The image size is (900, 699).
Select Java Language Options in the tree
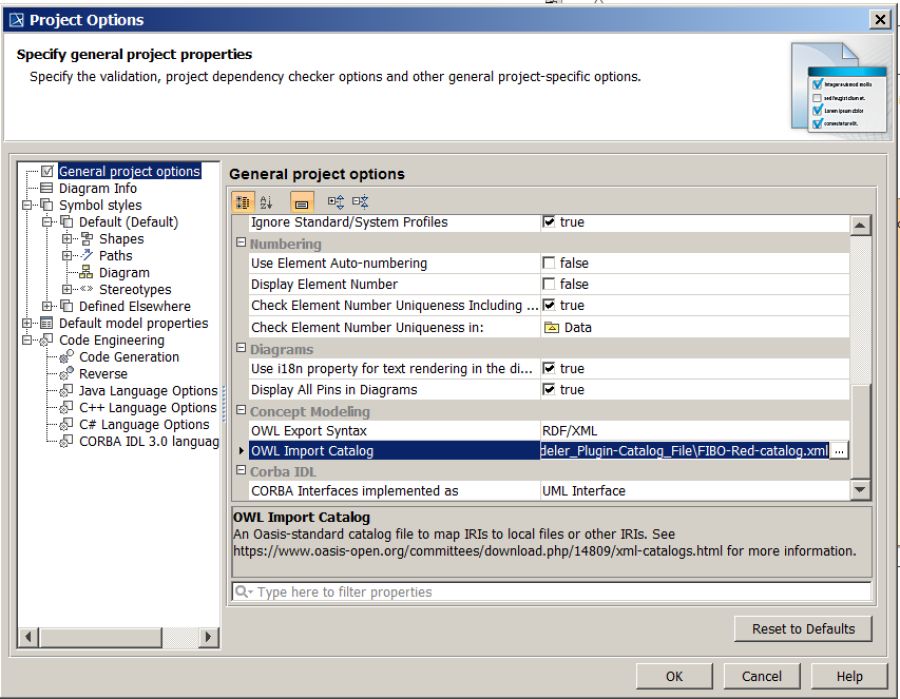click(148, 391)
